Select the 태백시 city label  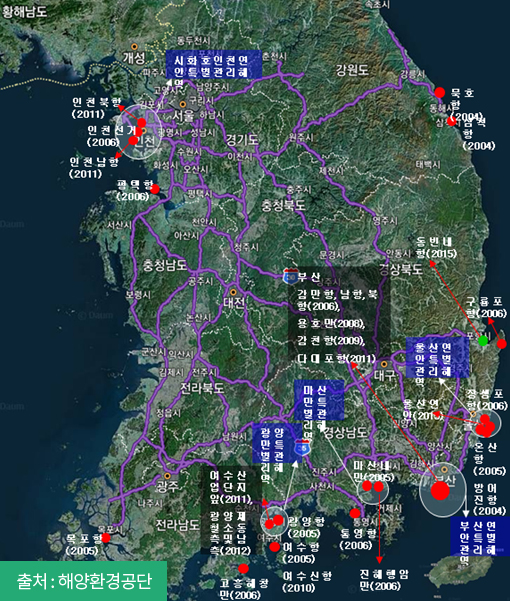(428, 164)
